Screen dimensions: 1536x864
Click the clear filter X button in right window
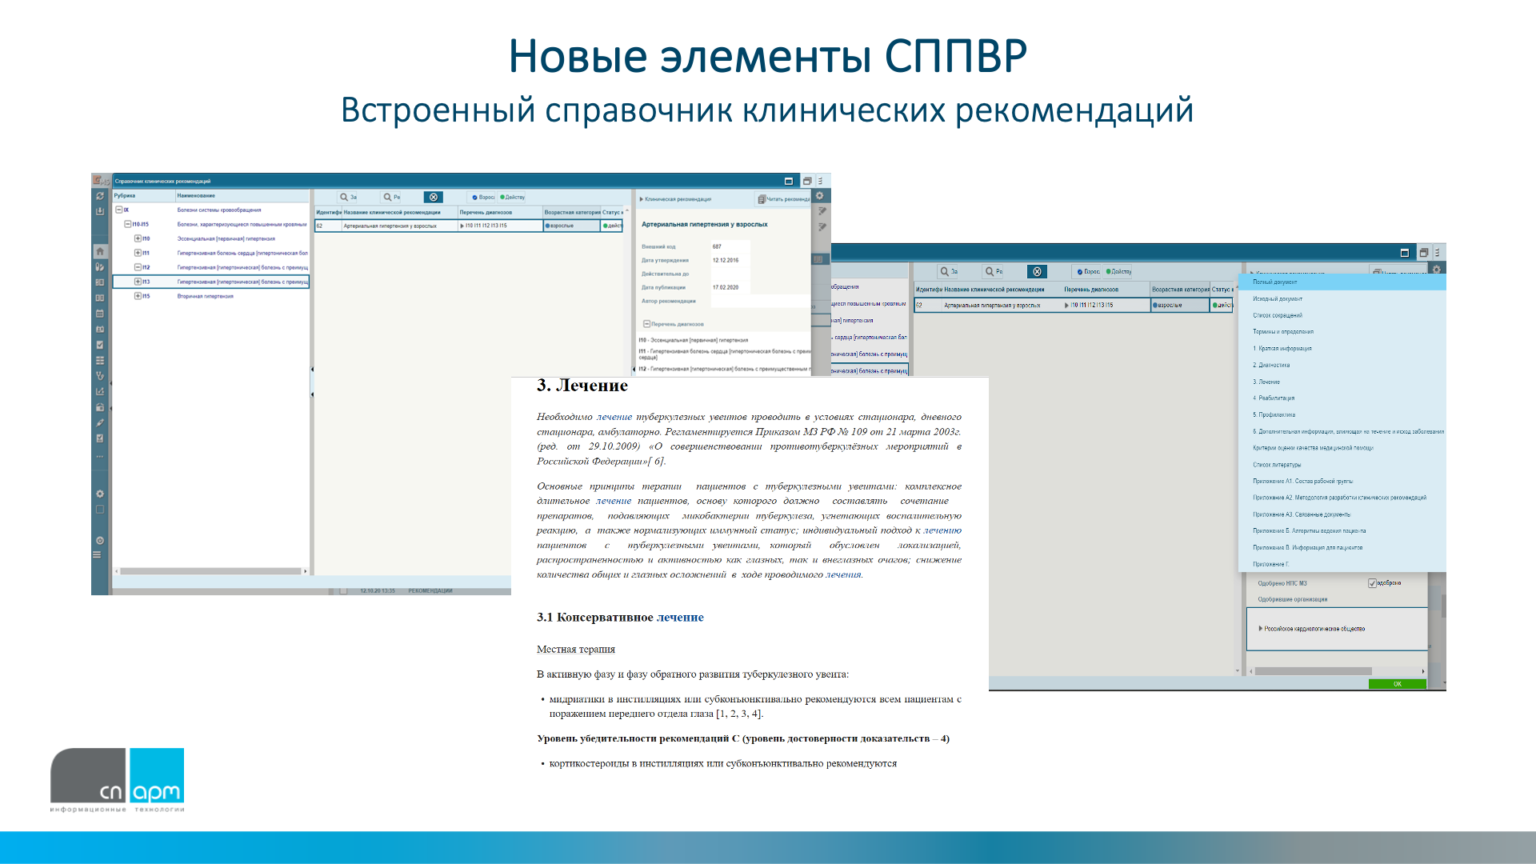click(1037, 271)
